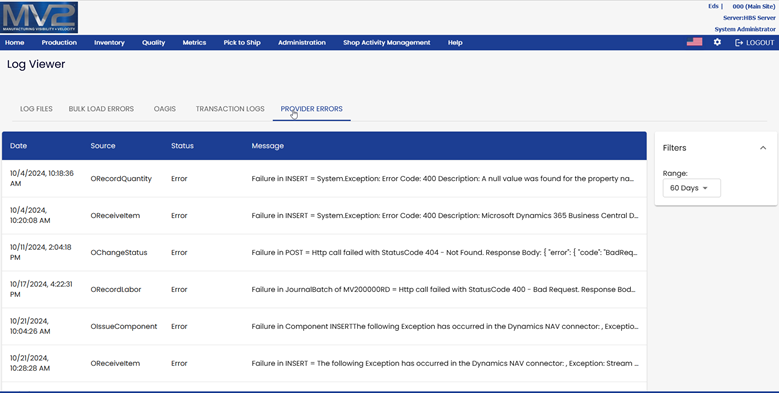This screenshot has height=393, width=779.
Task: Open the Stream exception error message
Action: [x=445, y=363]
